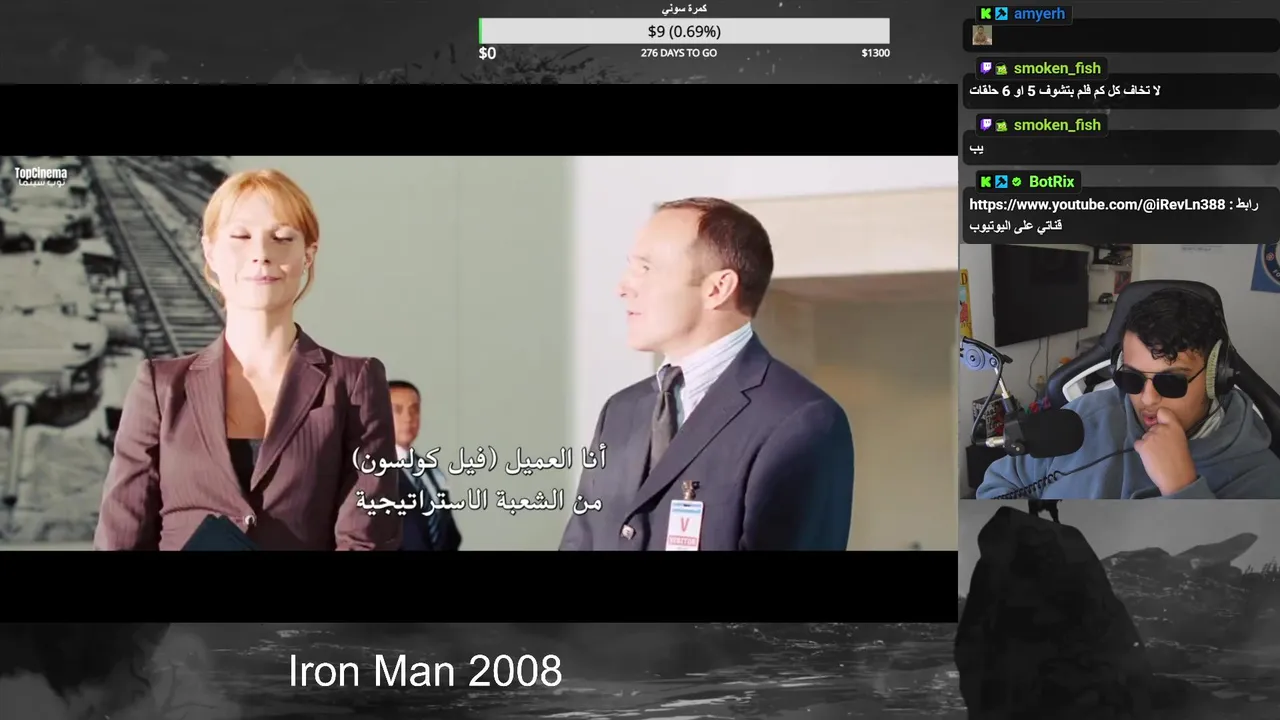Click the '276 DAYS TO GO' label
The image size is (1280, 720).
point(679,53)
